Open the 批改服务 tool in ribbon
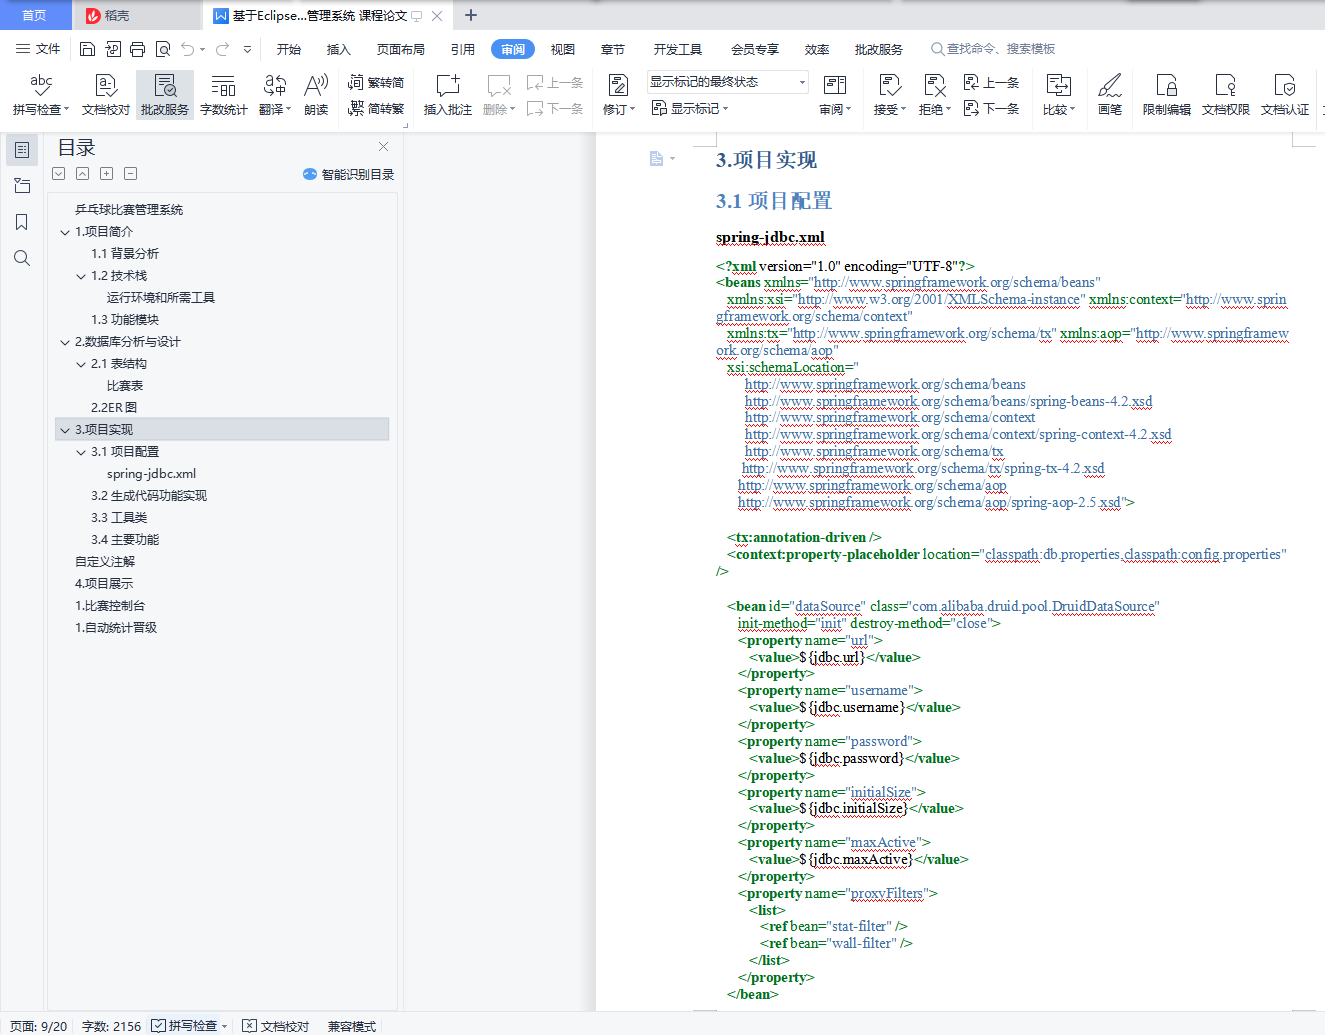Viewport: 1325px width, 1035px height. pos(165,94)
